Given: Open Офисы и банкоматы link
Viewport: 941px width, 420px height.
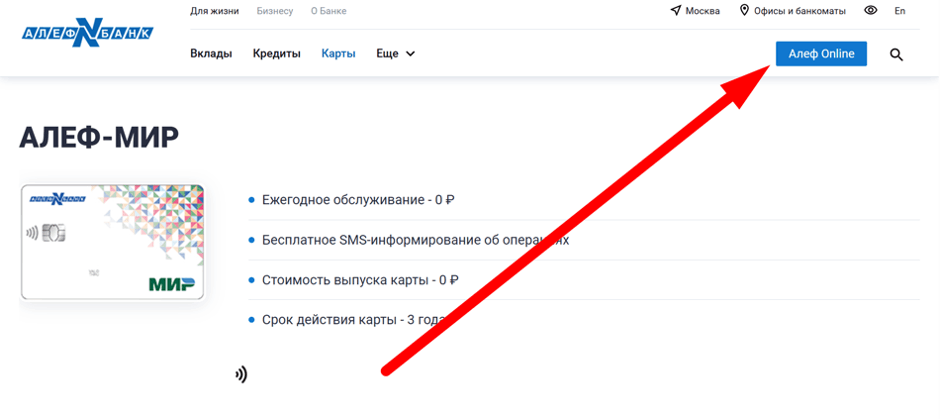Looking at the screenshot, I should click(x=801, y=11).
